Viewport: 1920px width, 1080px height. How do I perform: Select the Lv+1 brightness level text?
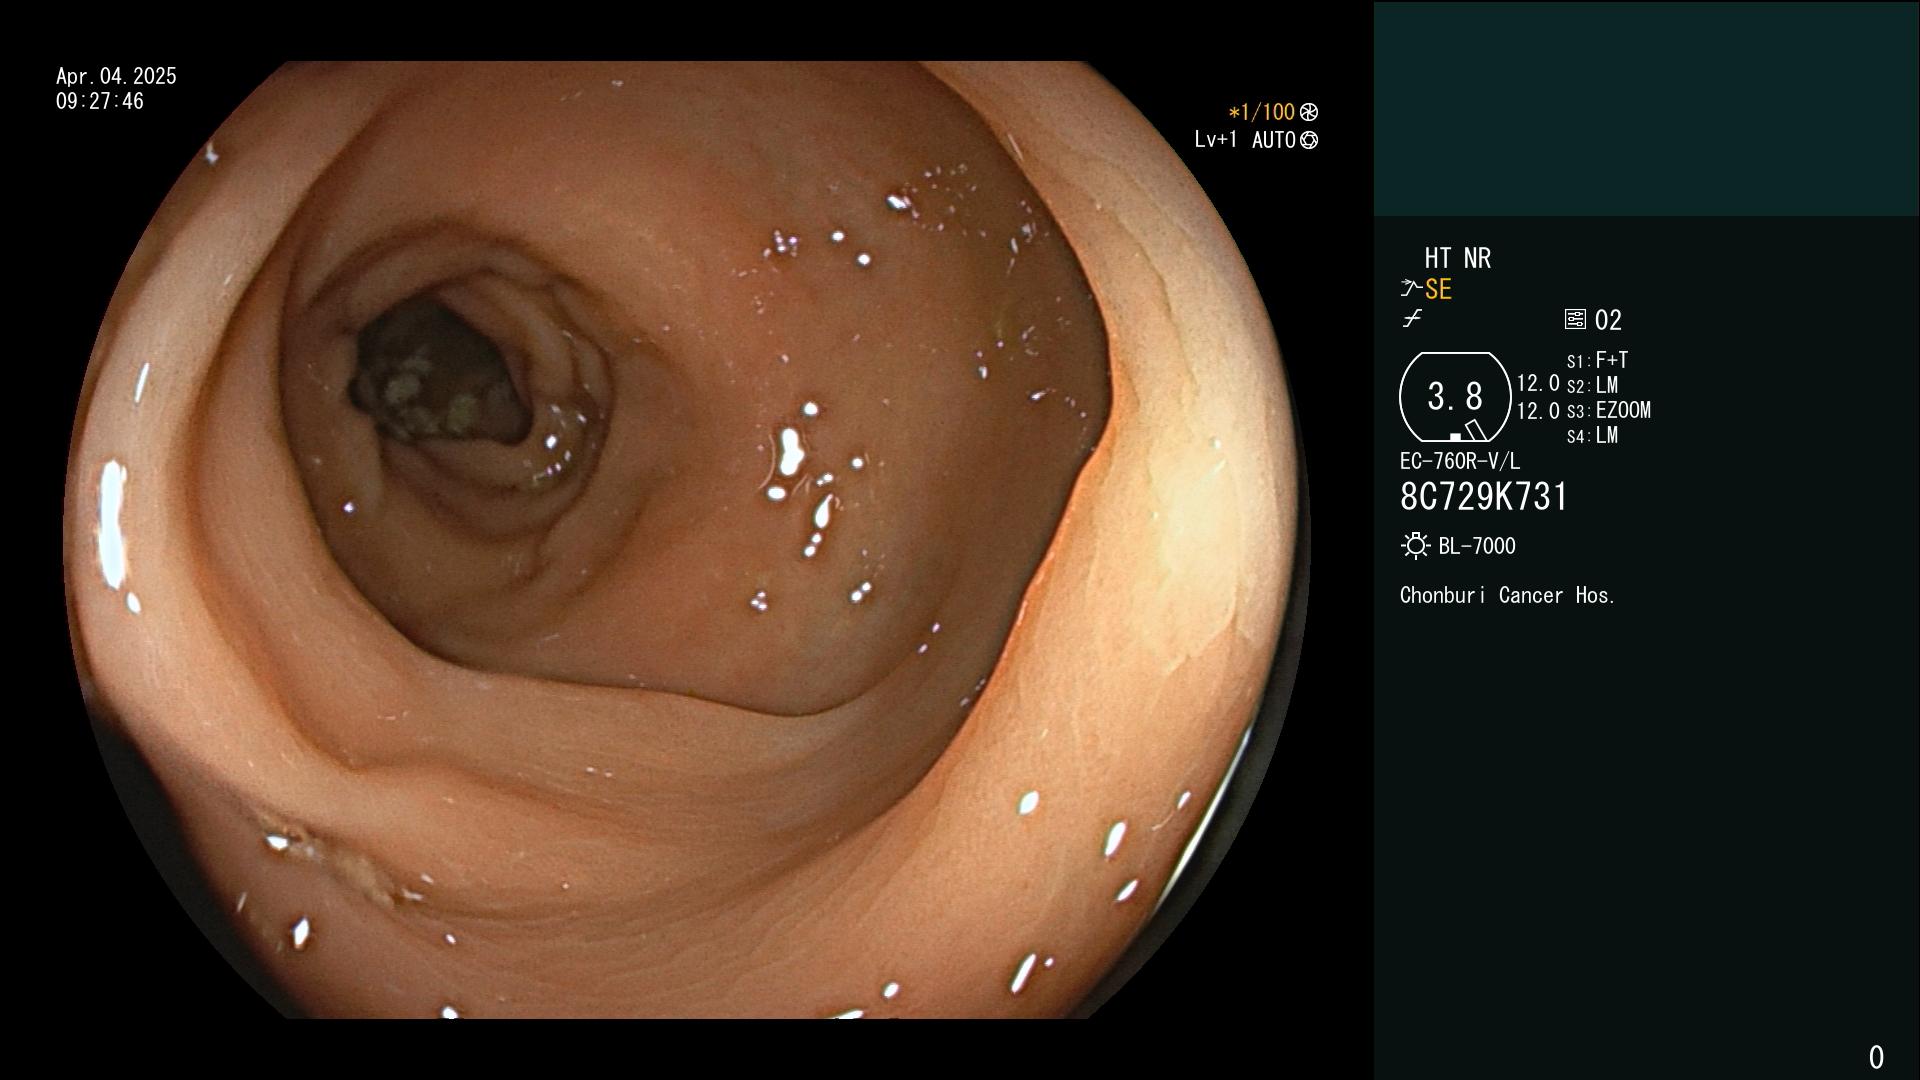(1216, 140)
